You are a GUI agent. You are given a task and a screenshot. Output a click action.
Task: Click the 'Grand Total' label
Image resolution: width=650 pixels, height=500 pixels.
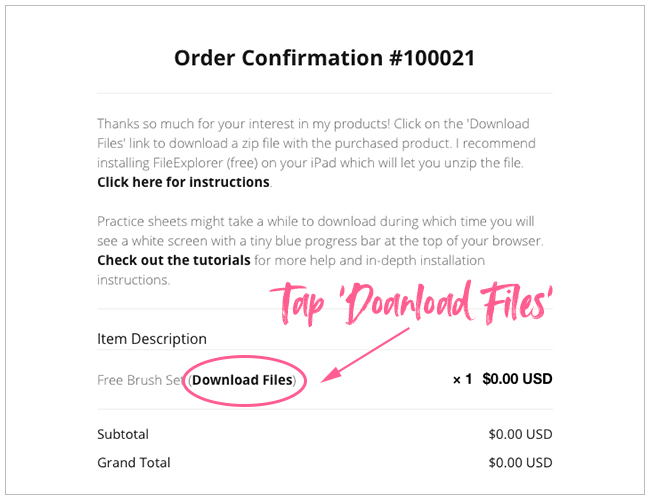(x=134, y=462)
